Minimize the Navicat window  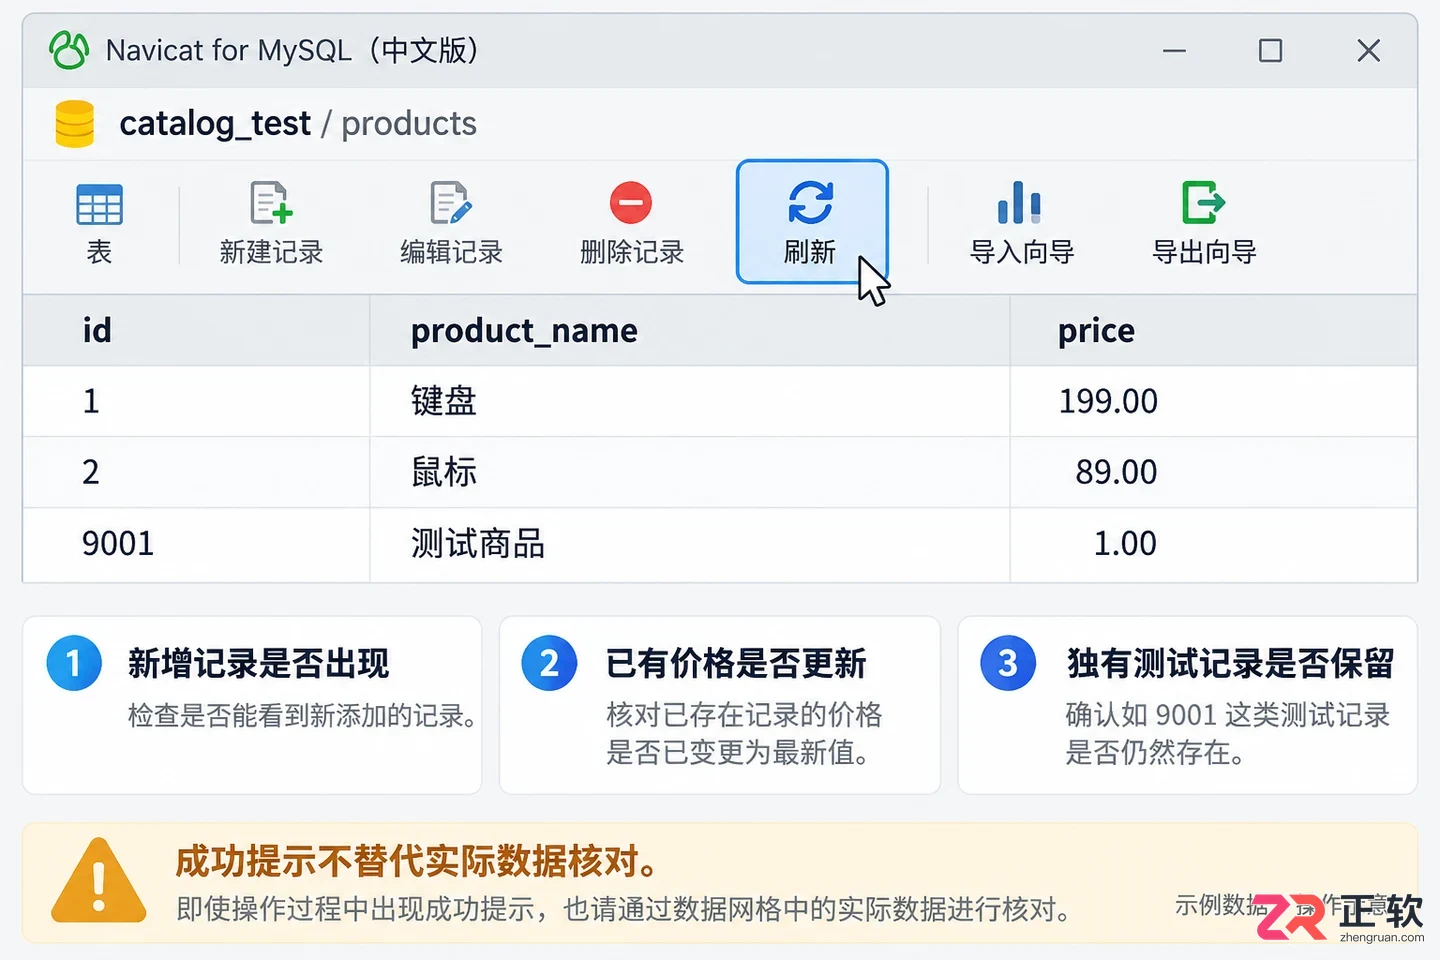pyautogui.click(x=1174, y=50)
